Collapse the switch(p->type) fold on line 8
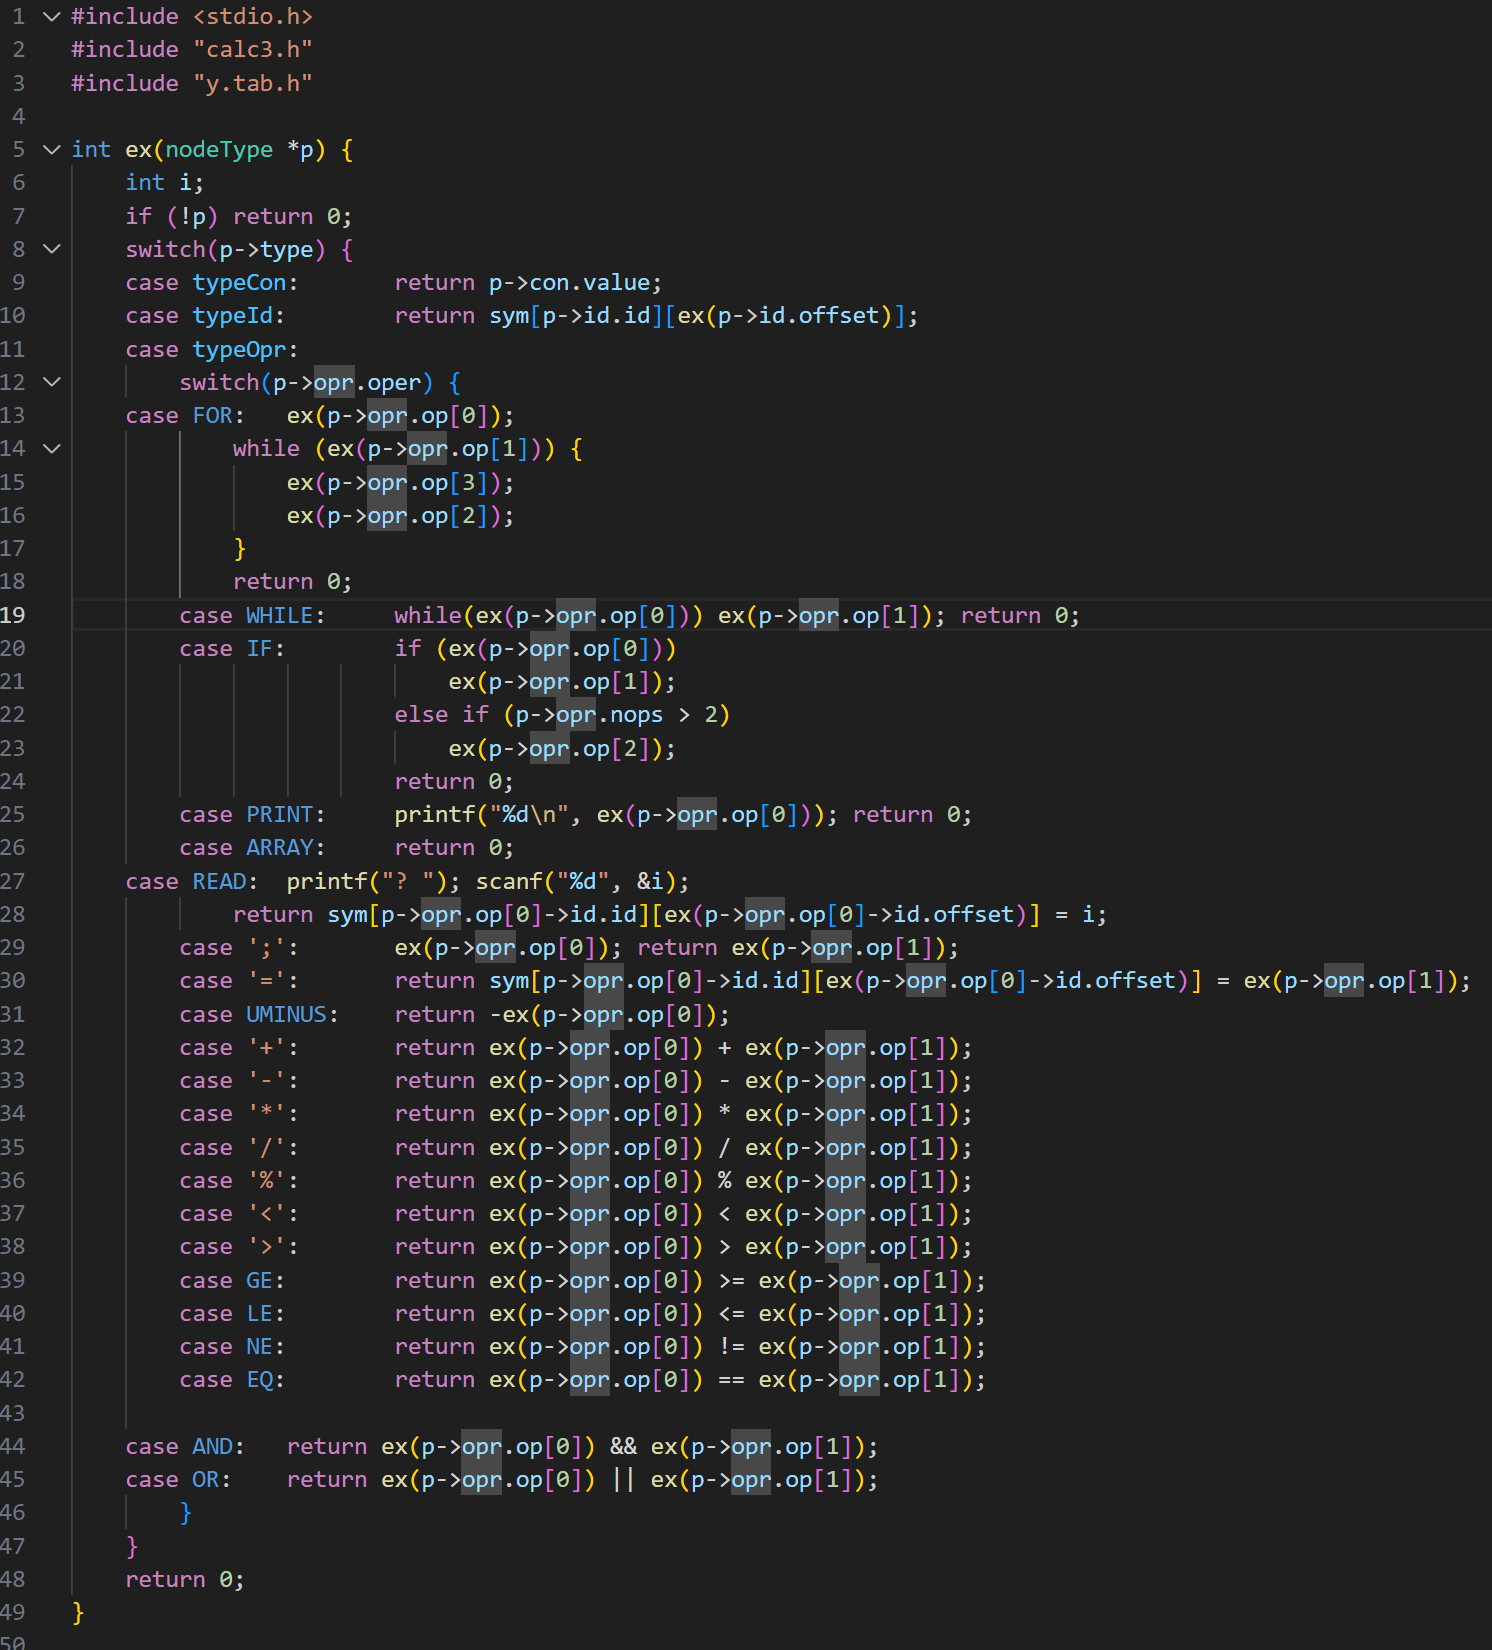Screen dimensions: 1492x1650 click(52, 249)
